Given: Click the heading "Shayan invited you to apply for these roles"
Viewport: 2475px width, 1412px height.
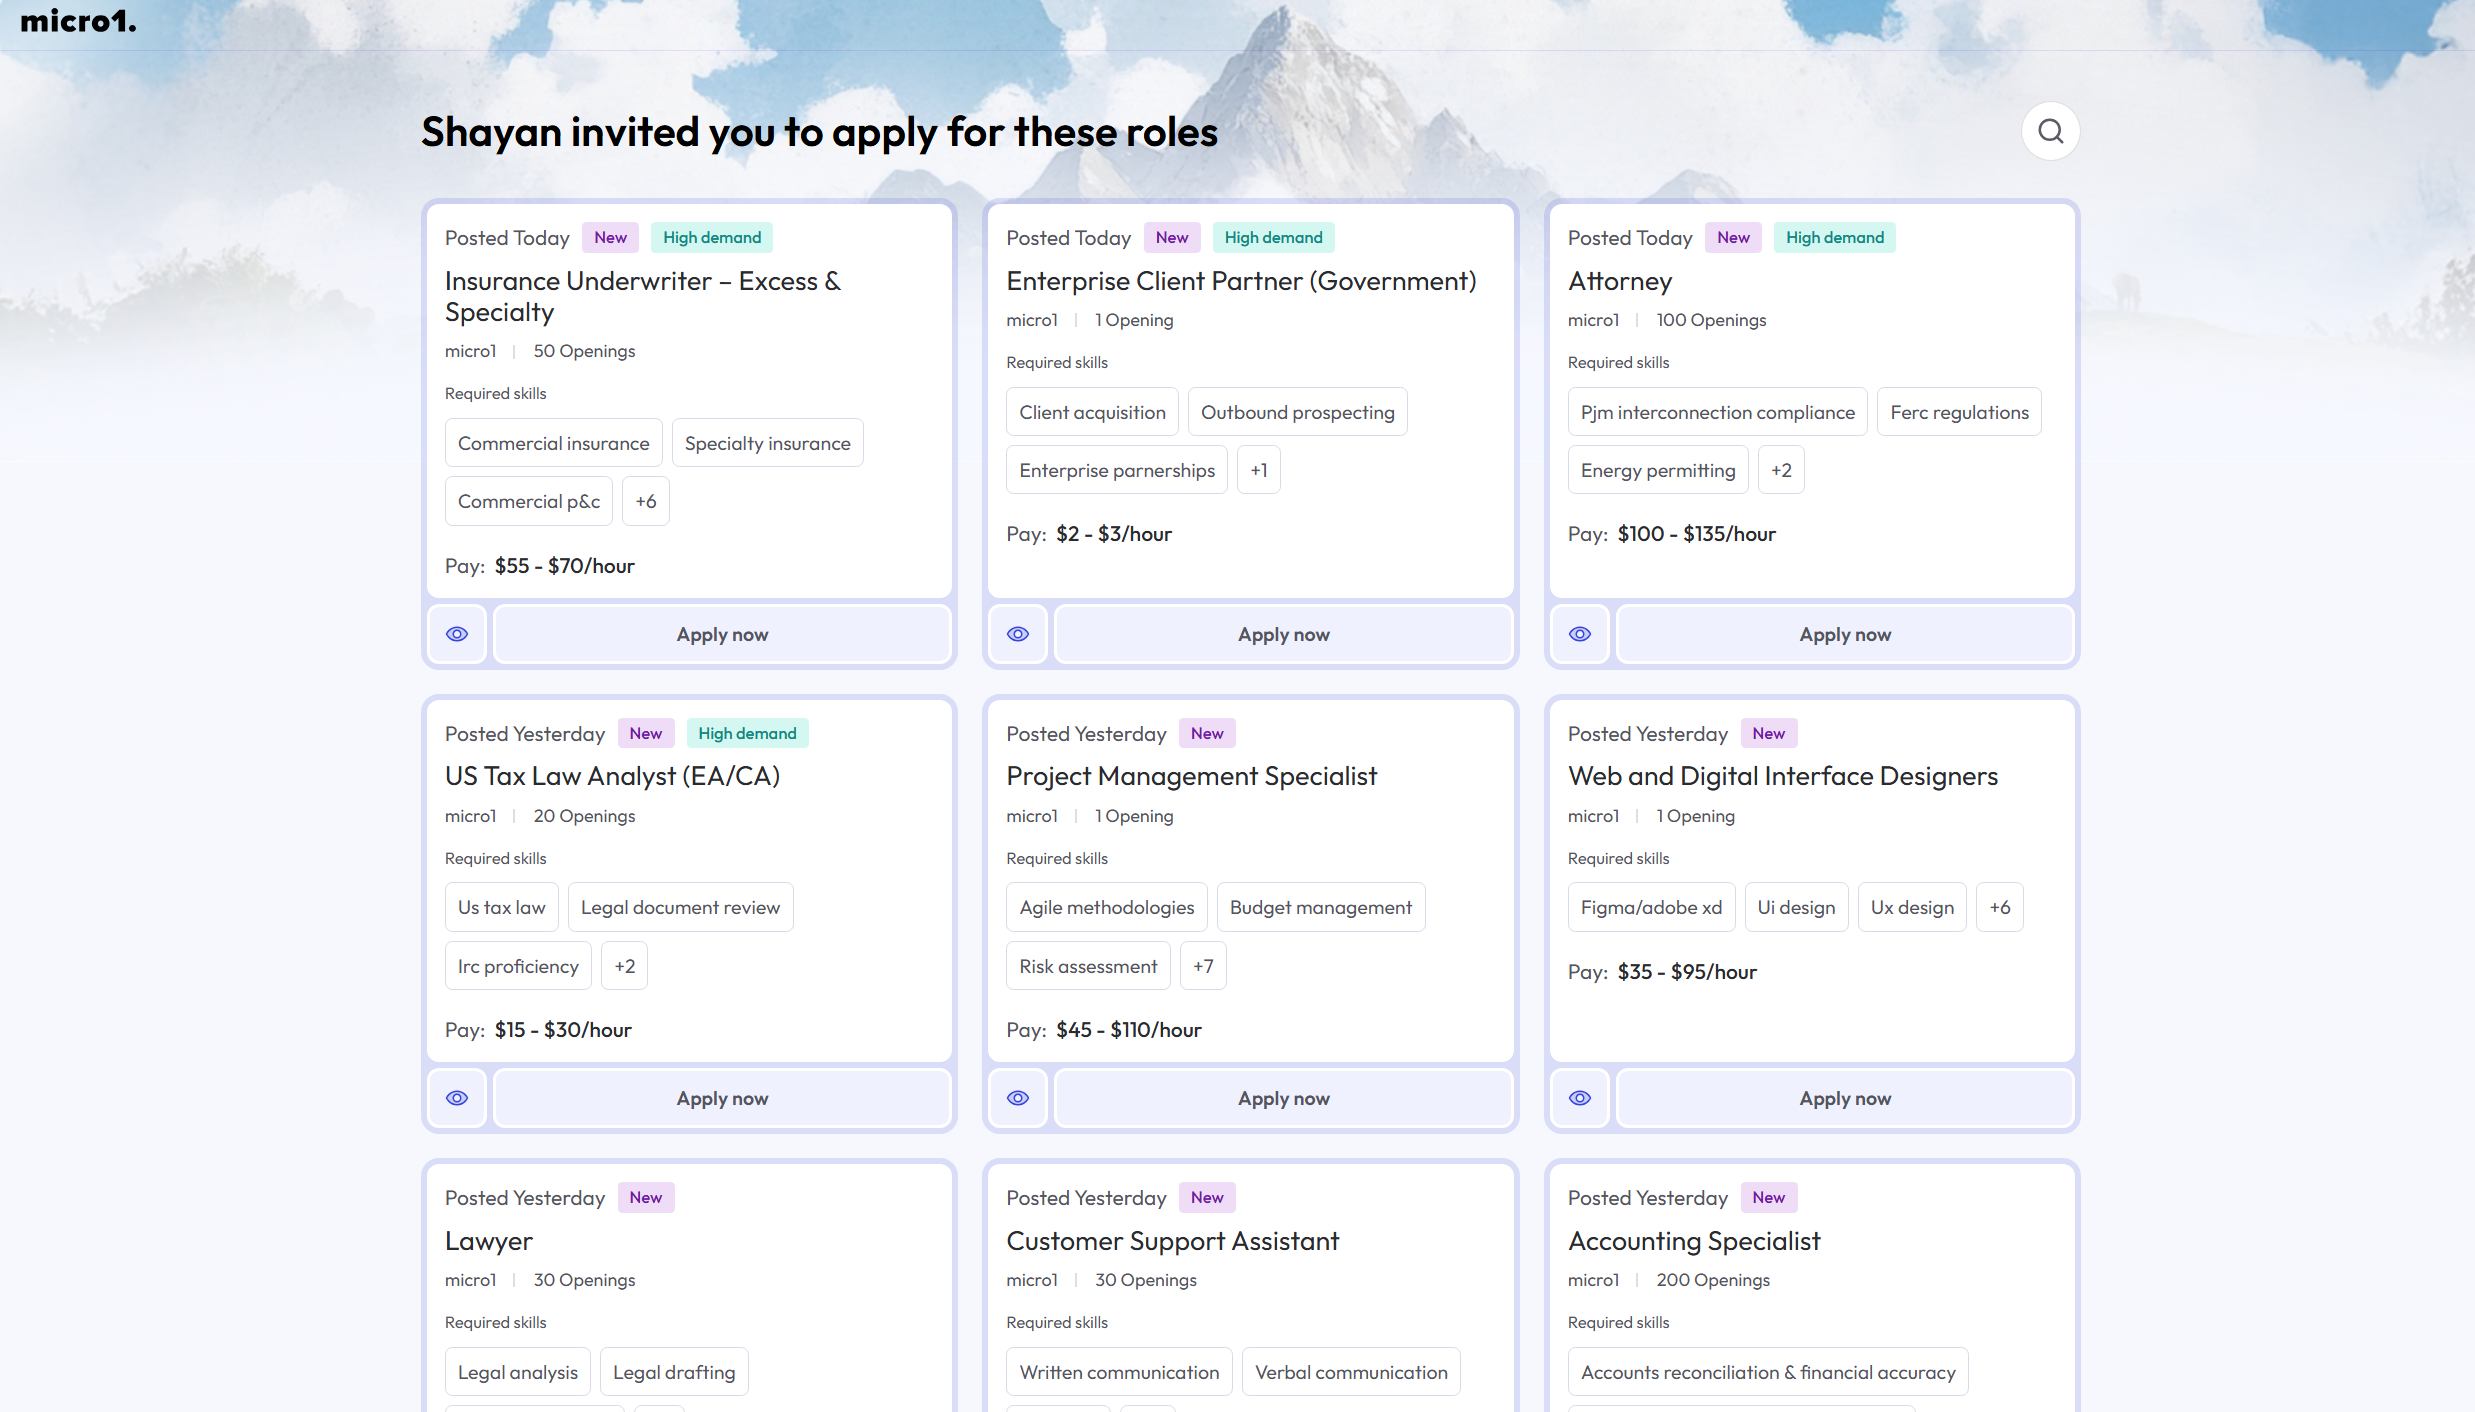Looking at the screenshot, I should tap(819, 132).
